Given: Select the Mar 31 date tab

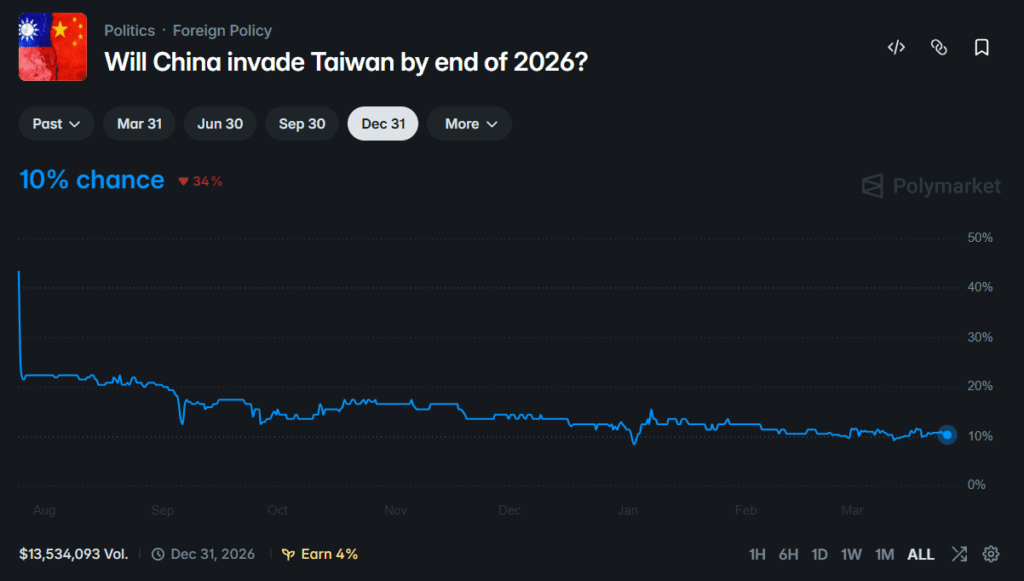Looking at the screenshot, I should click(139, 124).
